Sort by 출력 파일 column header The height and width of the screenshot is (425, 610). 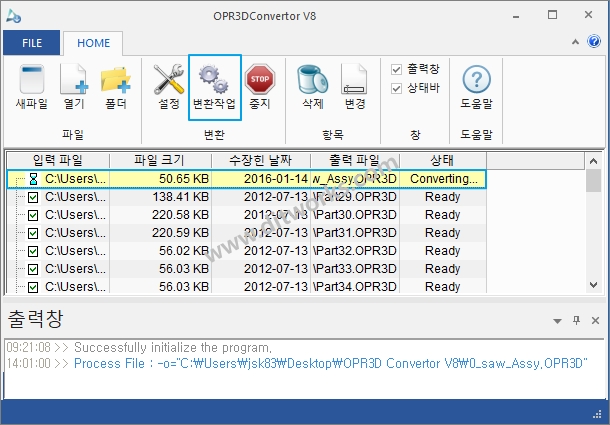click(x=355, y=160)
